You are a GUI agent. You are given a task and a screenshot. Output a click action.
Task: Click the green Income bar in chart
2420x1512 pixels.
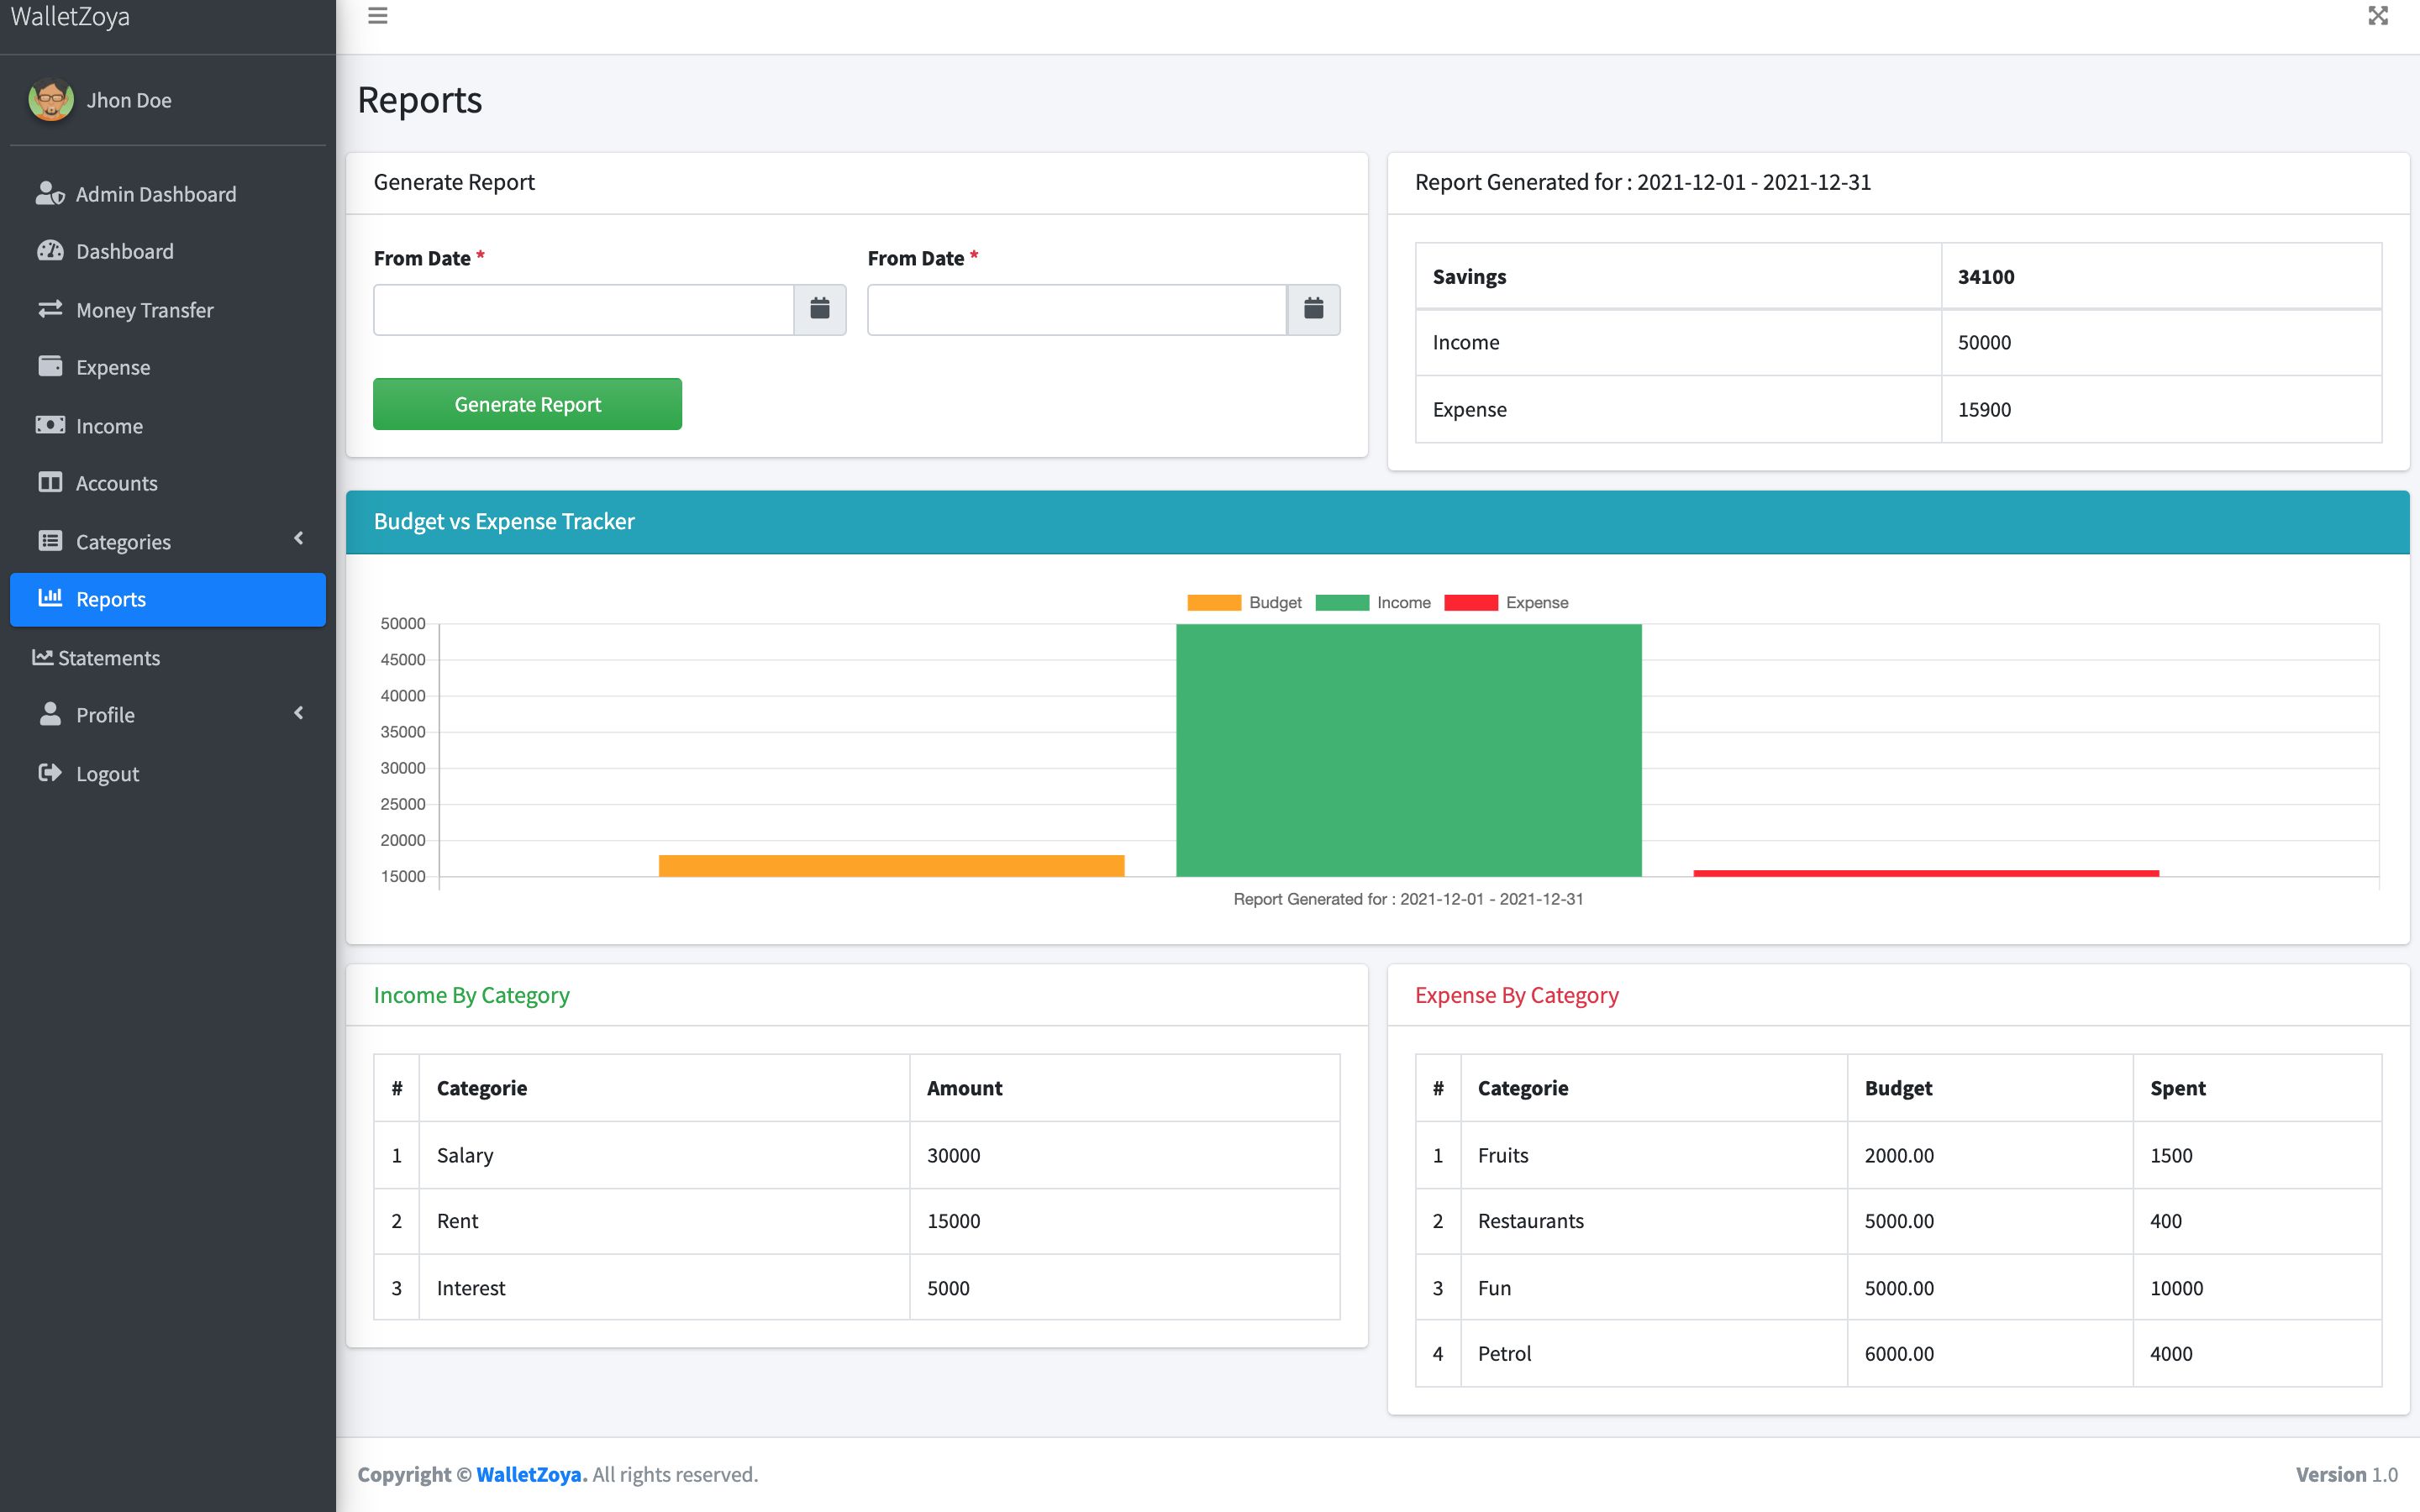1408,750
